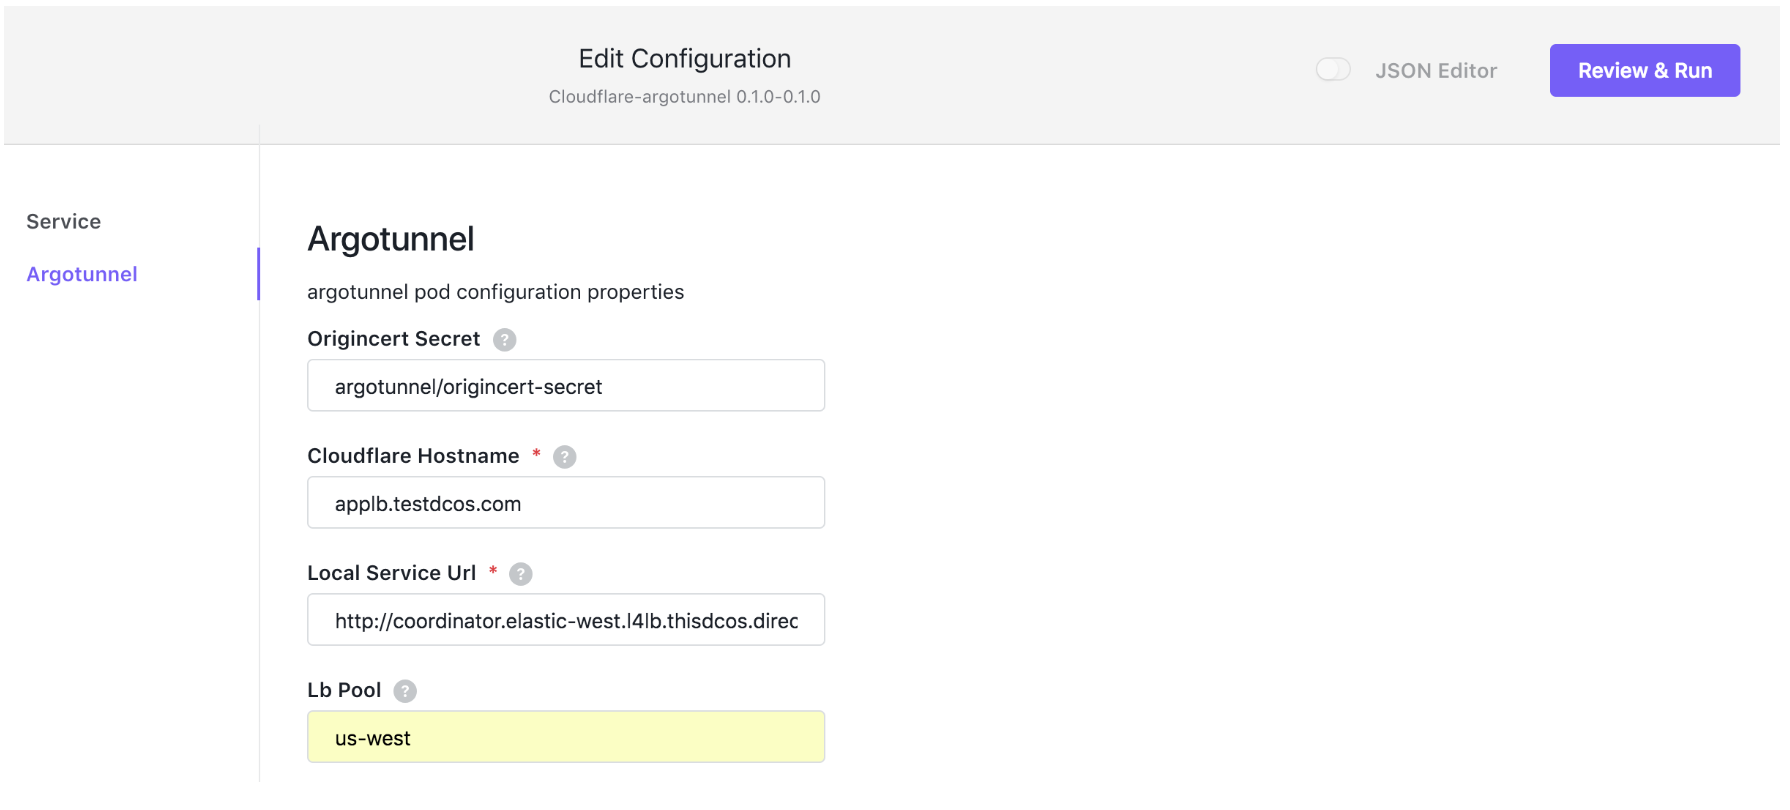The width and height of the screenshot is (1790, 810).
Task: Click the Argotunnel section heading
Action: (x=391, y=240)
